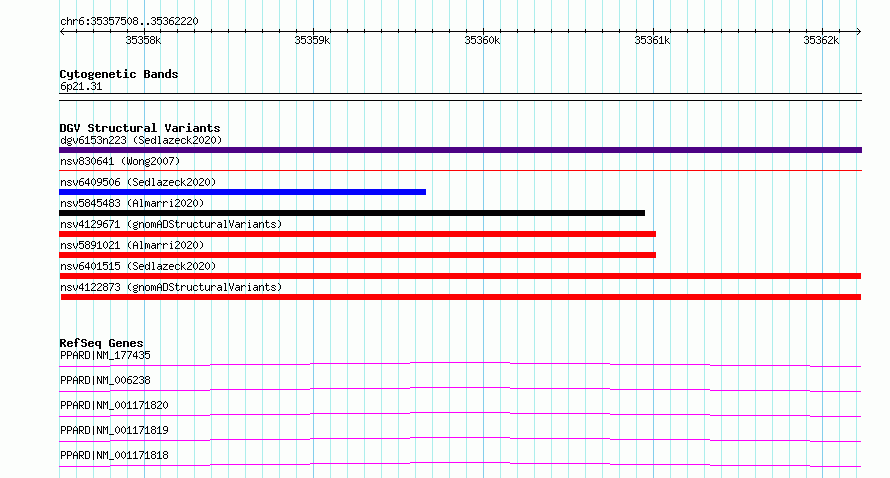
Task: Open variant nsv830641 (Wong2007) label
Action: pyautogui.click(x=120, y=161)
